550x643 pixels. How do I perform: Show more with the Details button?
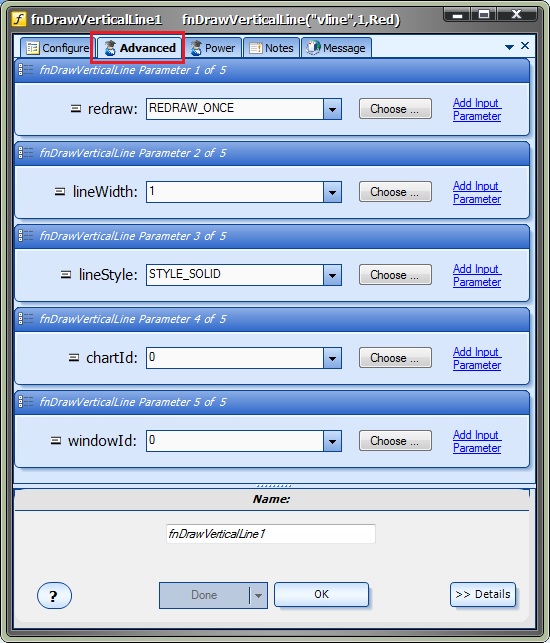pyautogui.click(x=483, y=594)
